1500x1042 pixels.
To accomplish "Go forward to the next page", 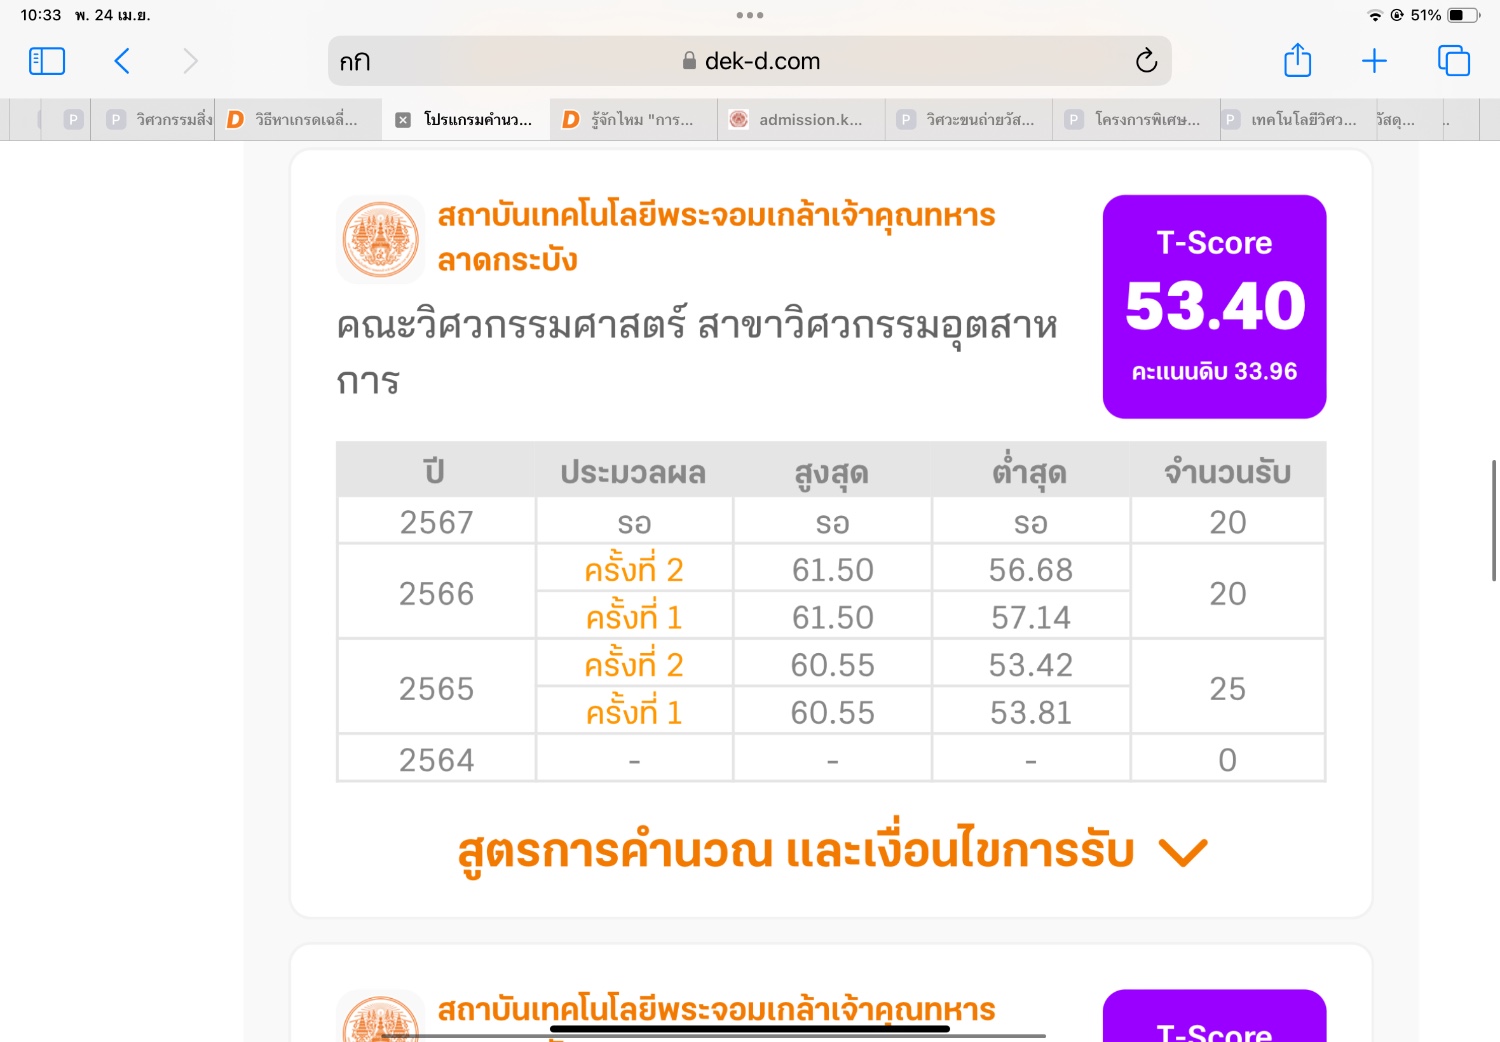I will pyautogui.click(x=190, y=61).
